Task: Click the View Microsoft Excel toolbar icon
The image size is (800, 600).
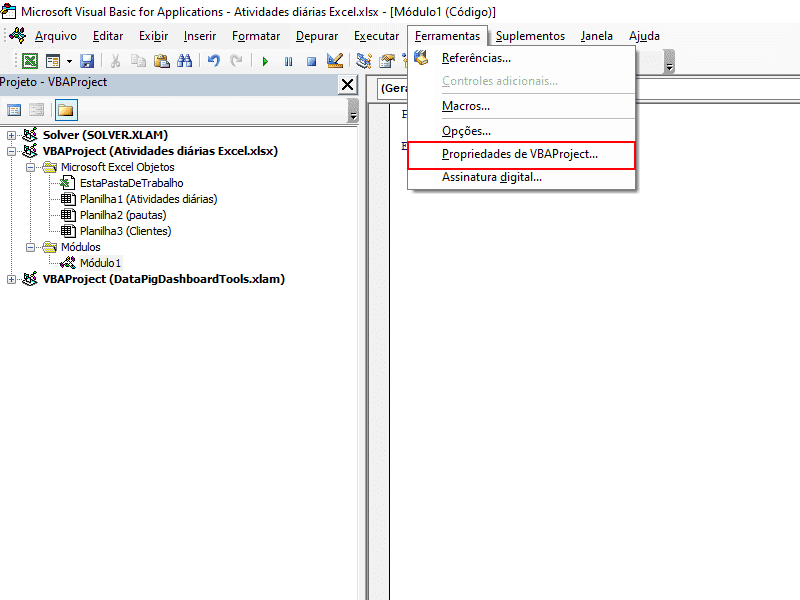Action: click(30, 61)
